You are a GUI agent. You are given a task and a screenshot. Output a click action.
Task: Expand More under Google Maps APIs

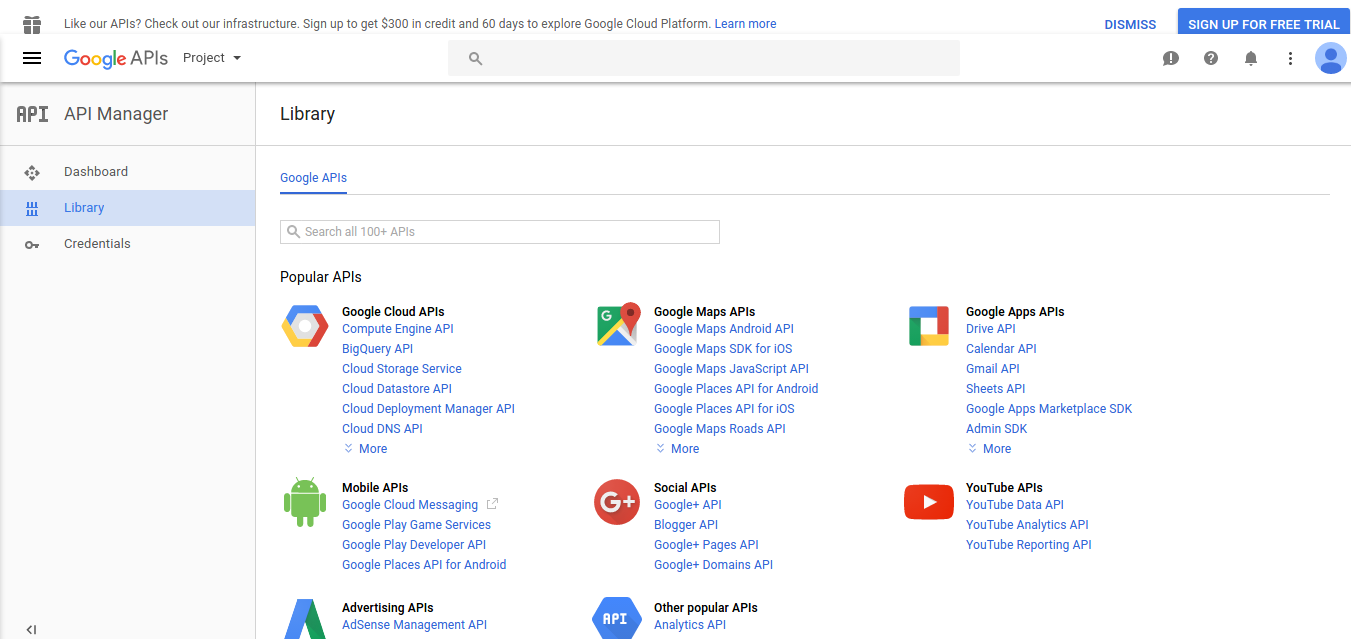tap(677, 449)
